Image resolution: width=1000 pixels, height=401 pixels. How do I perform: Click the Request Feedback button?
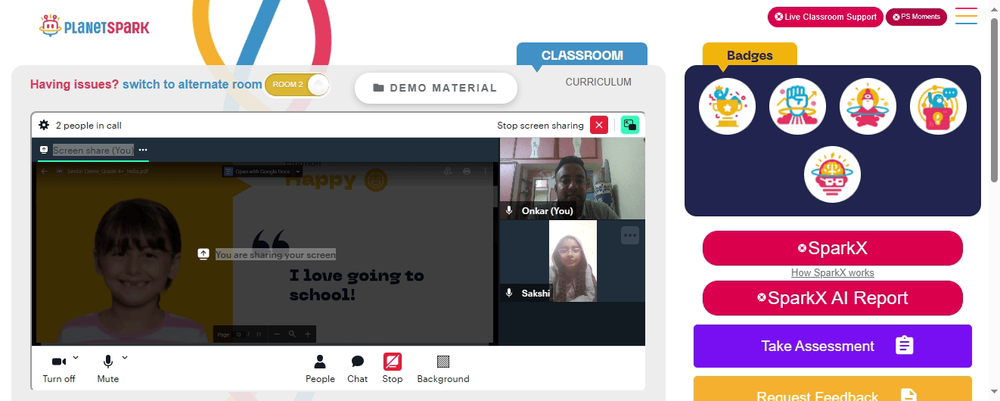(x=832, y=390)
